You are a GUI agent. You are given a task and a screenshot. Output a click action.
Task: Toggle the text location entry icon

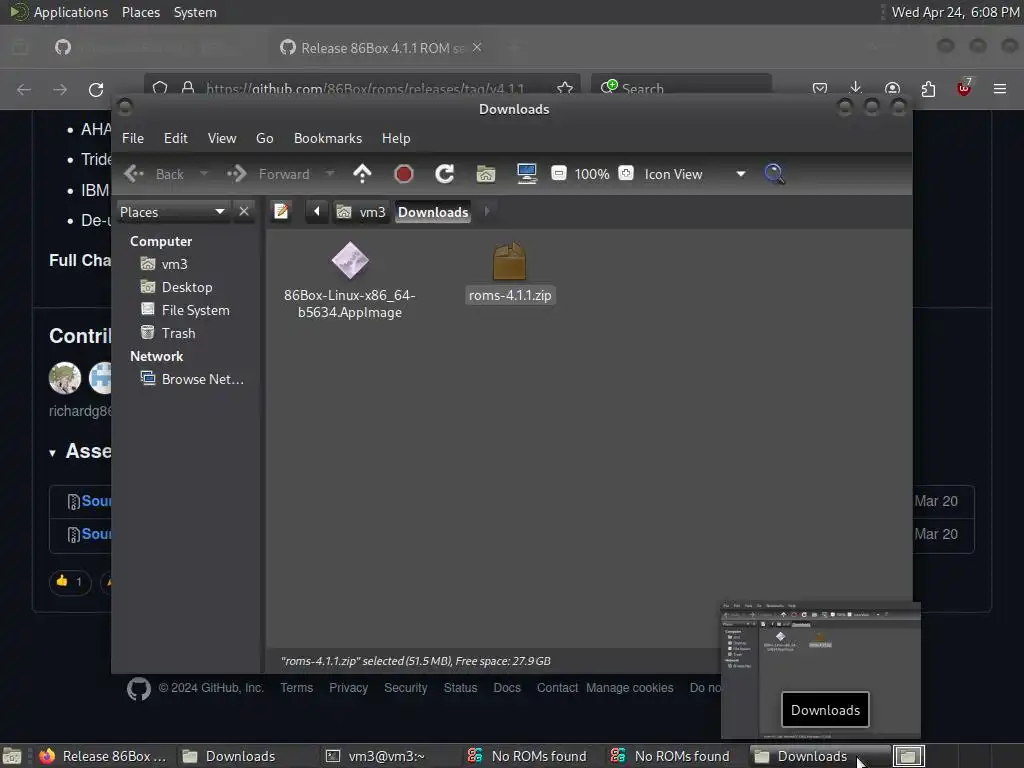281,212
